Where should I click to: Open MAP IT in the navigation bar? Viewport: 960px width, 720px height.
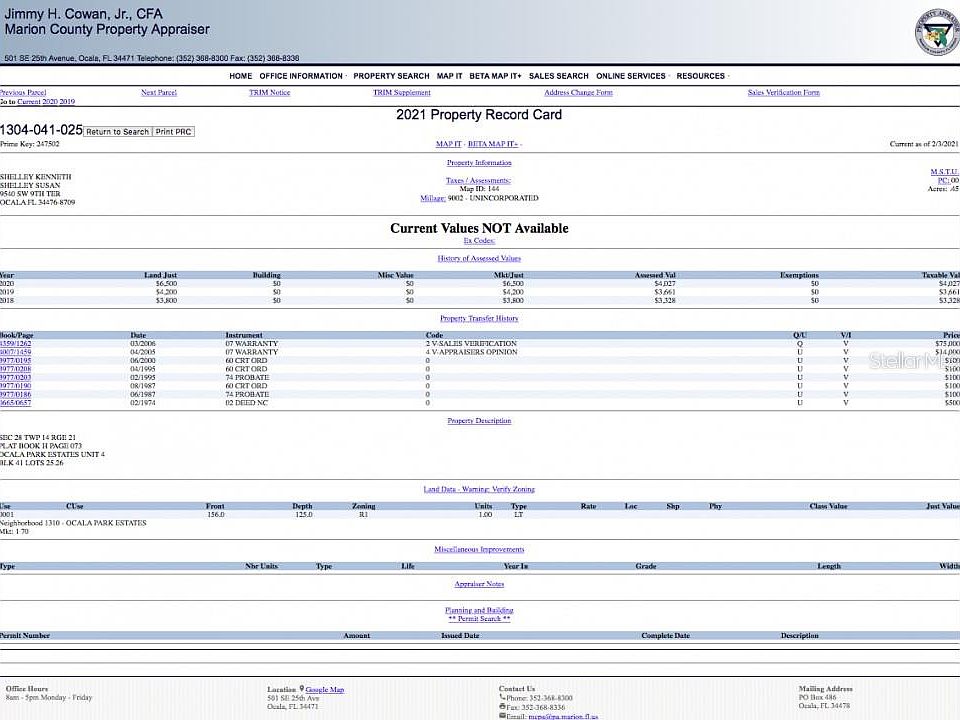pyautogui.click(x=449, y=76)
